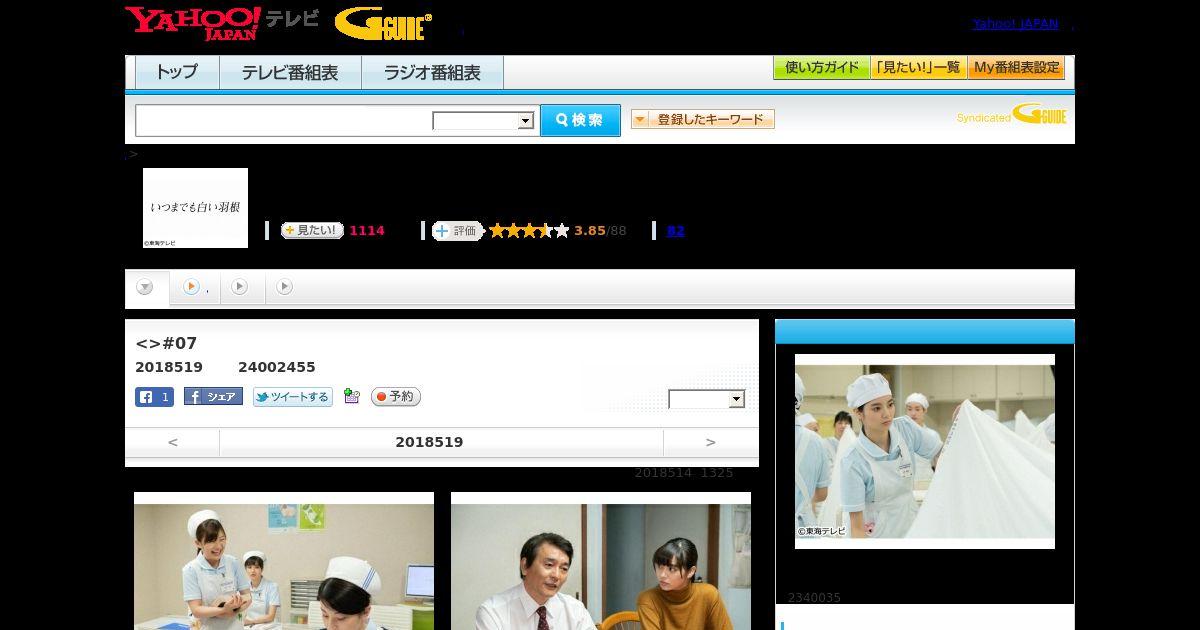Screen dimensions: 1200x630
Task: Expand 登録したキーワード dropdown
Action: (x=703, y=119)
